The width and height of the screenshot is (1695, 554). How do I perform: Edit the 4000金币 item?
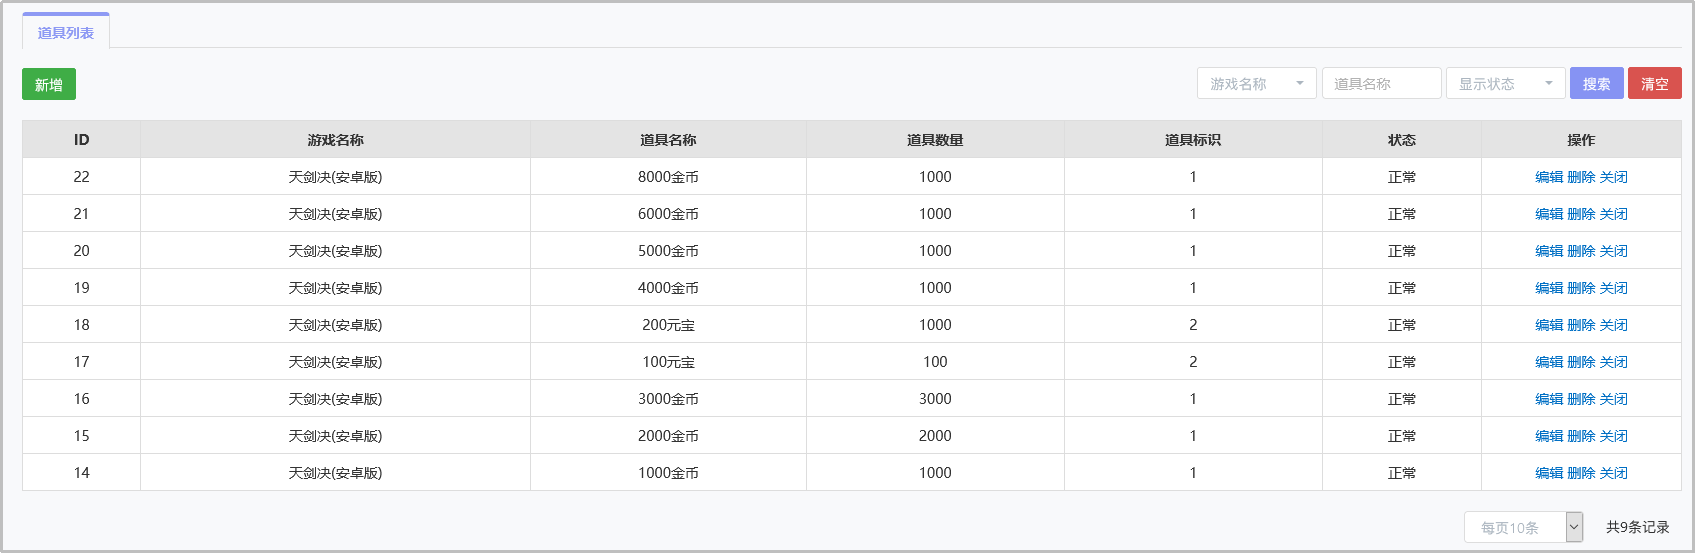1549,288
